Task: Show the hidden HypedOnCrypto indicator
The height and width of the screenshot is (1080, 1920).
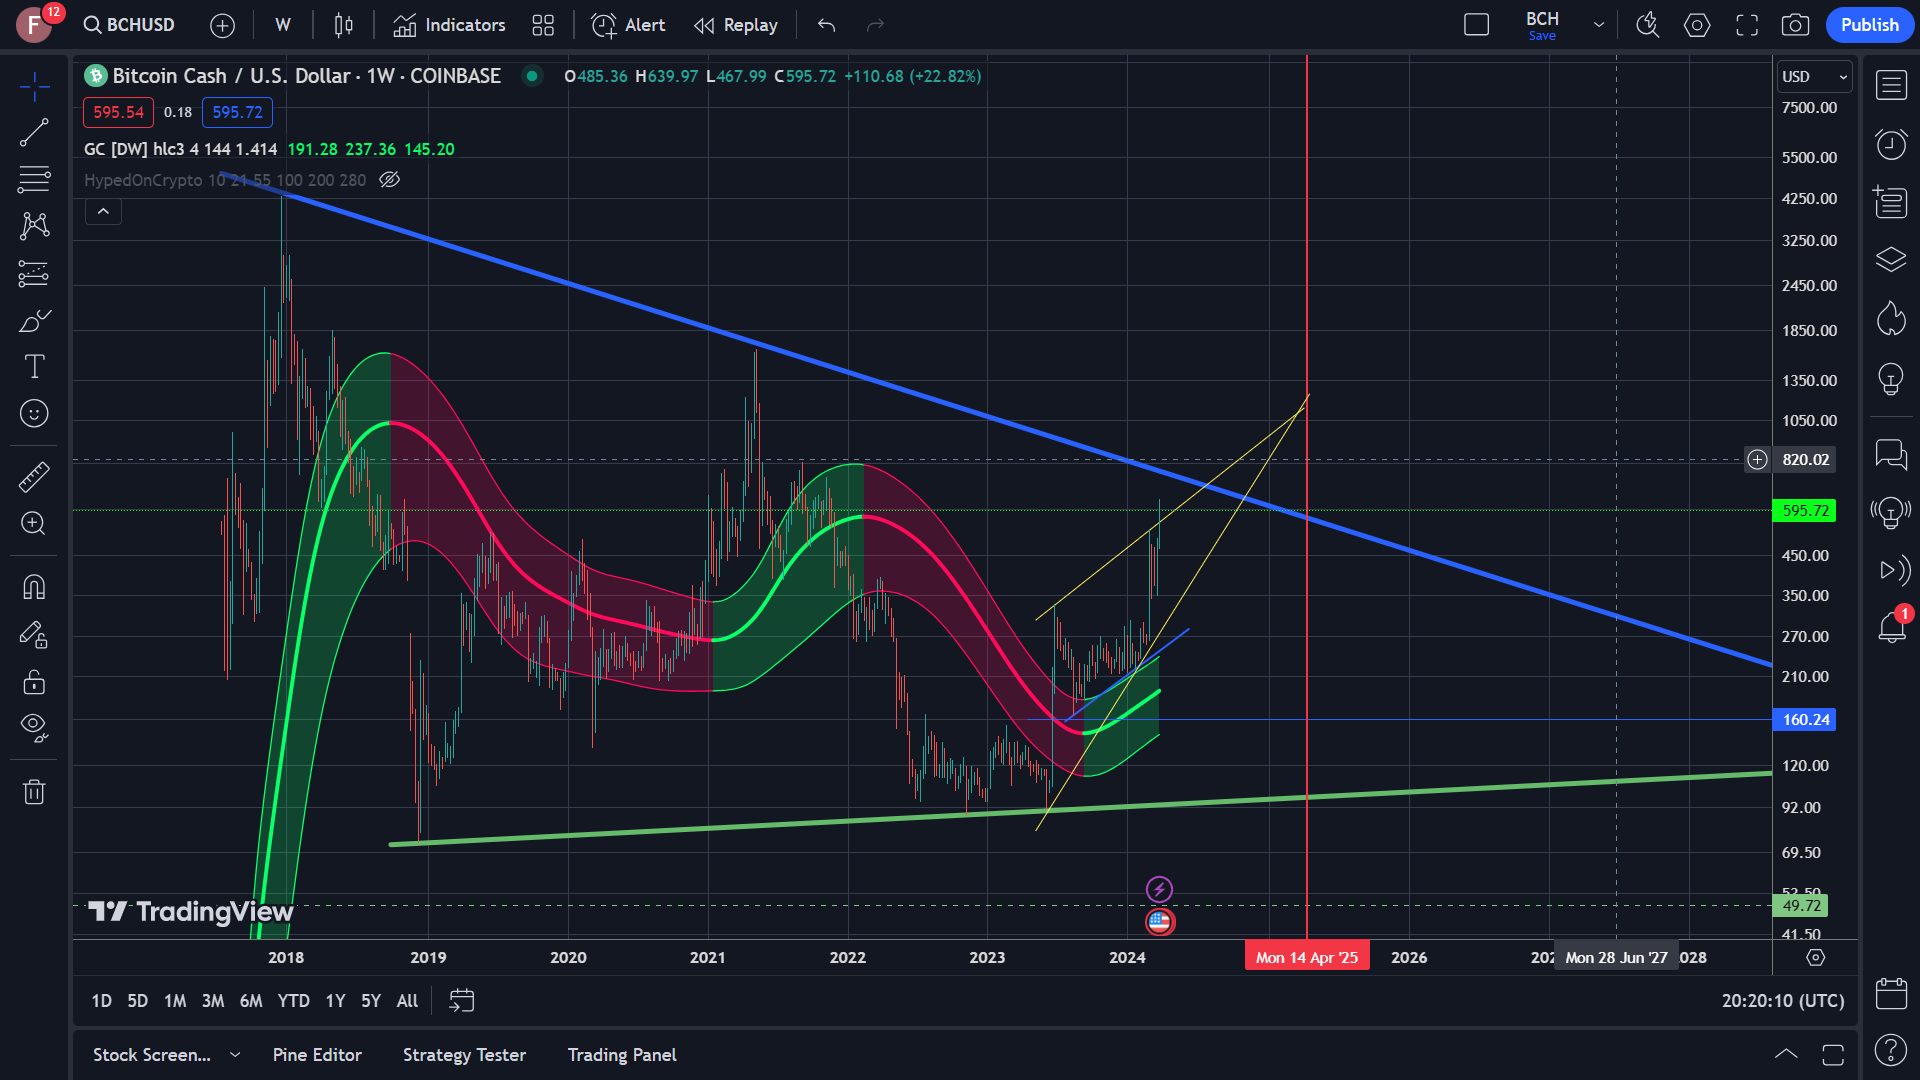Action: [x=390, y=180]
